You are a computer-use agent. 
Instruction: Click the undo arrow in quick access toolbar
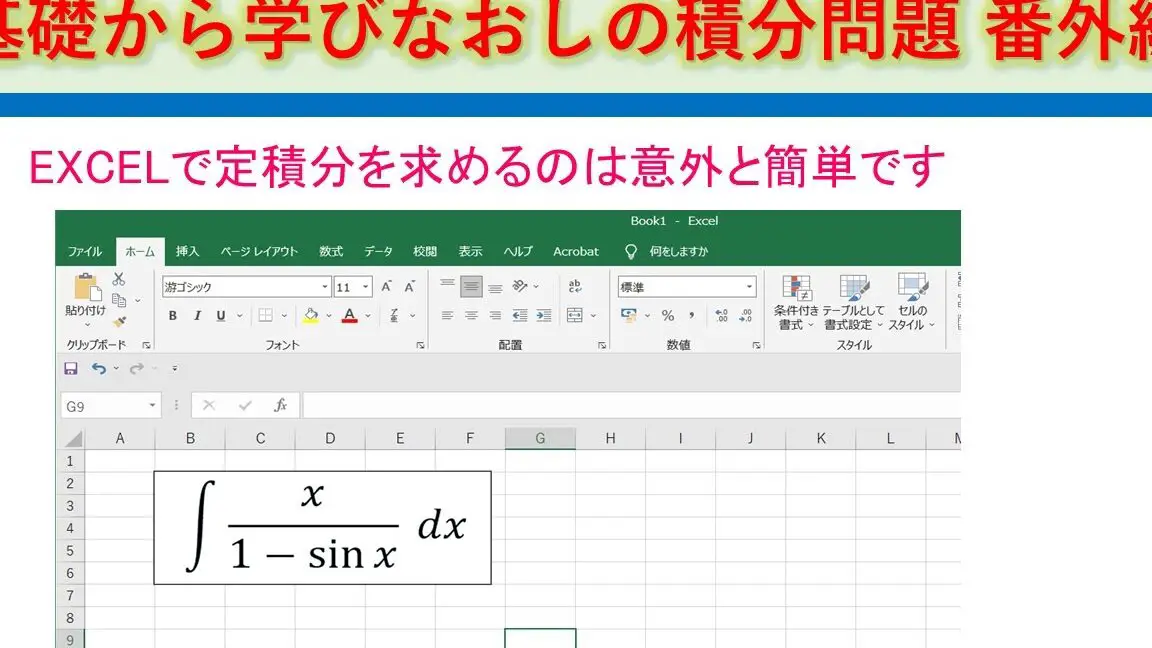click(x=98, y=369)
